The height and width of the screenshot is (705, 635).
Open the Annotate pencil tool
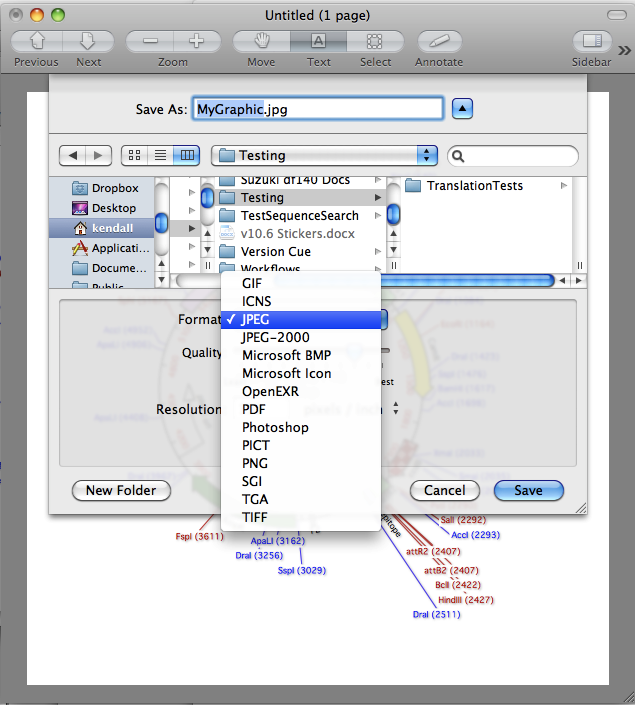(x=439, y=42)
